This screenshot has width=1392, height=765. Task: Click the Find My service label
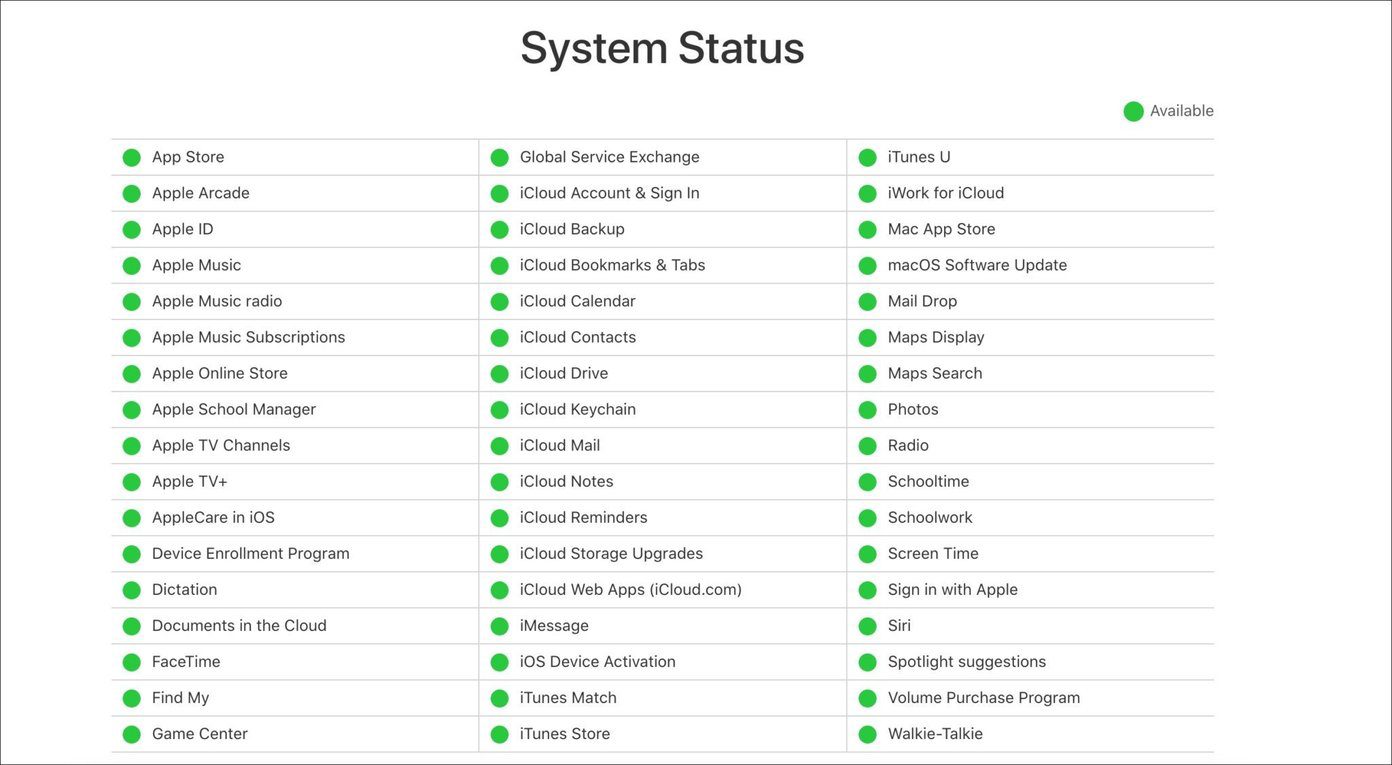pos(181,697)
